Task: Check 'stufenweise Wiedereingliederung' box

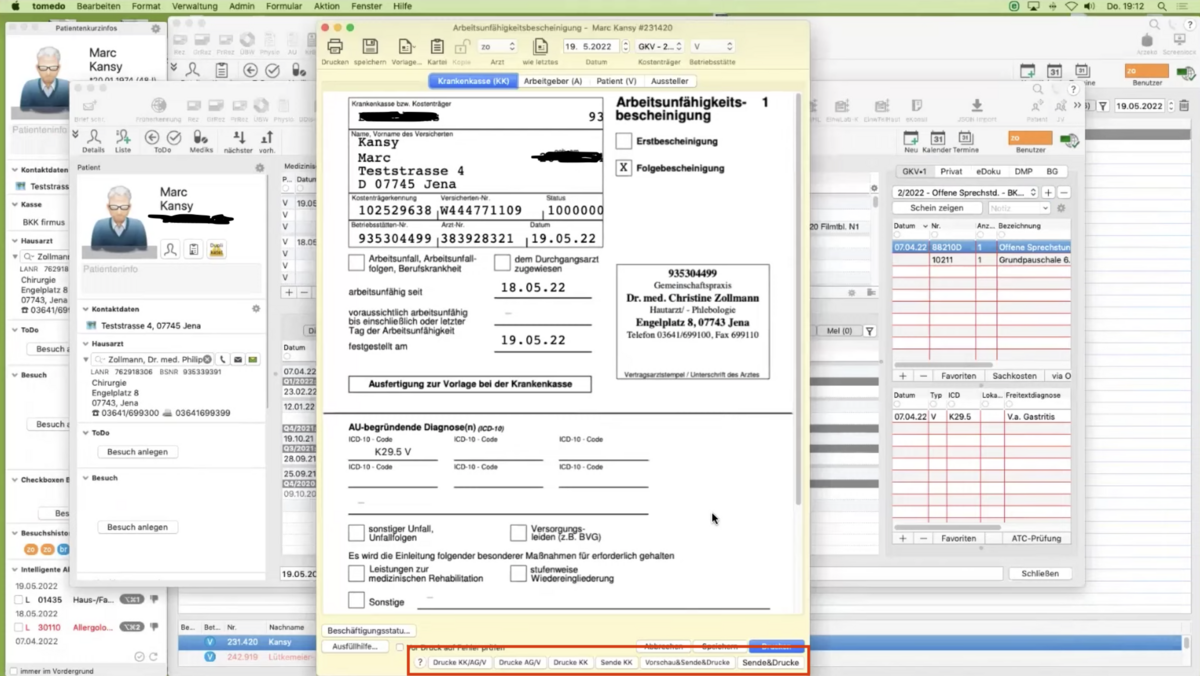Action: tap(518, 573)
